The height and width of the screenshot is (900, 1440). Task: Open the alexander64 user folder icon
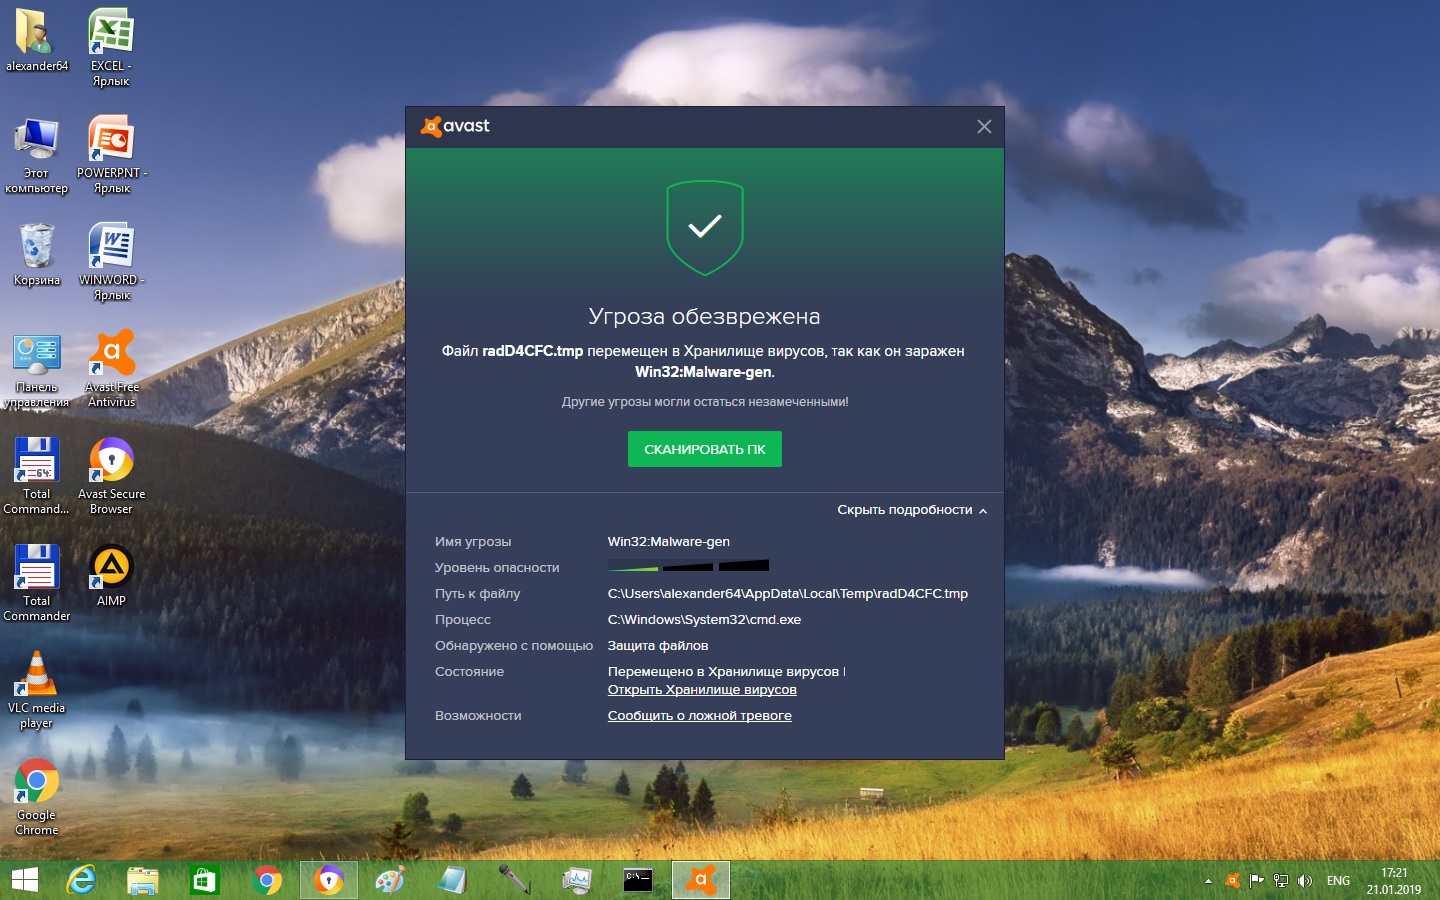coord(37,40)
